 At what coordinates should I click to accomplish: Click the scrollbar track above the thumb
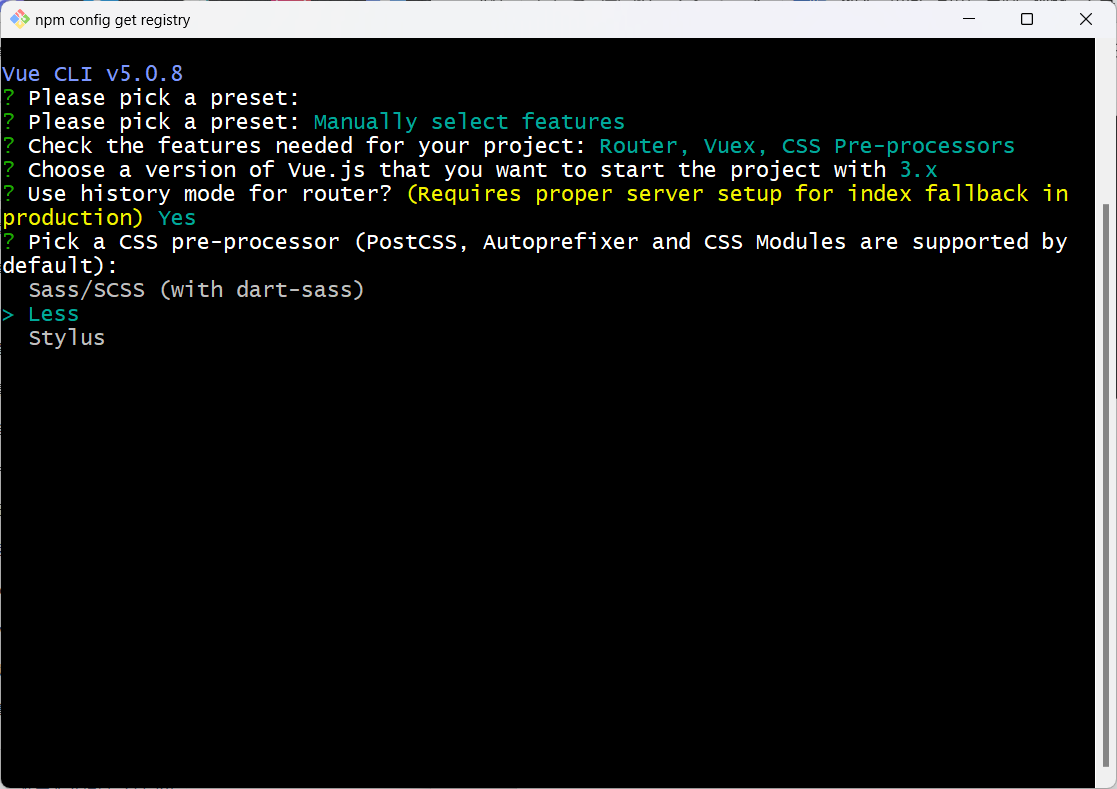pos(1106,120)
